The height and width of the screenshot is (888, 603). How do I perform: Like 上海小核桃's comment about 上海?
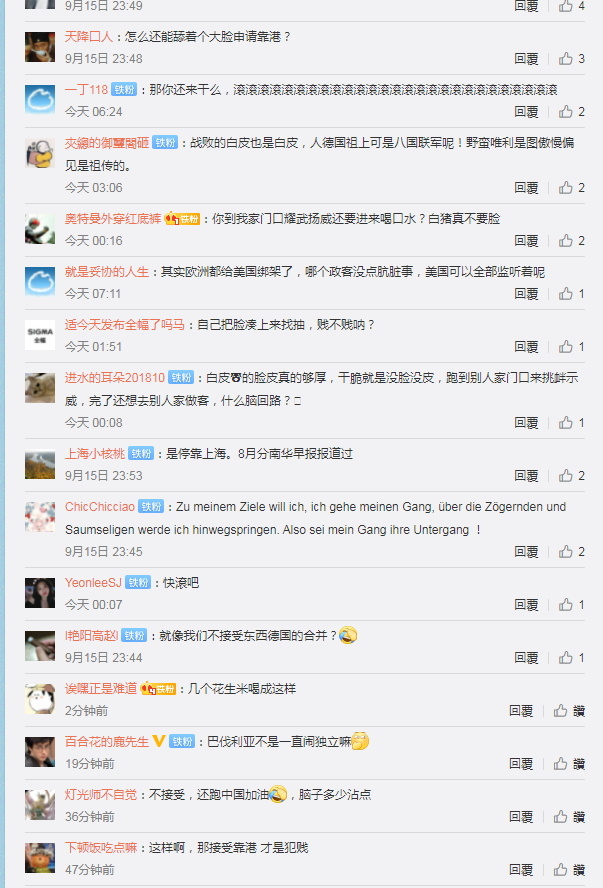coord(566,476)
